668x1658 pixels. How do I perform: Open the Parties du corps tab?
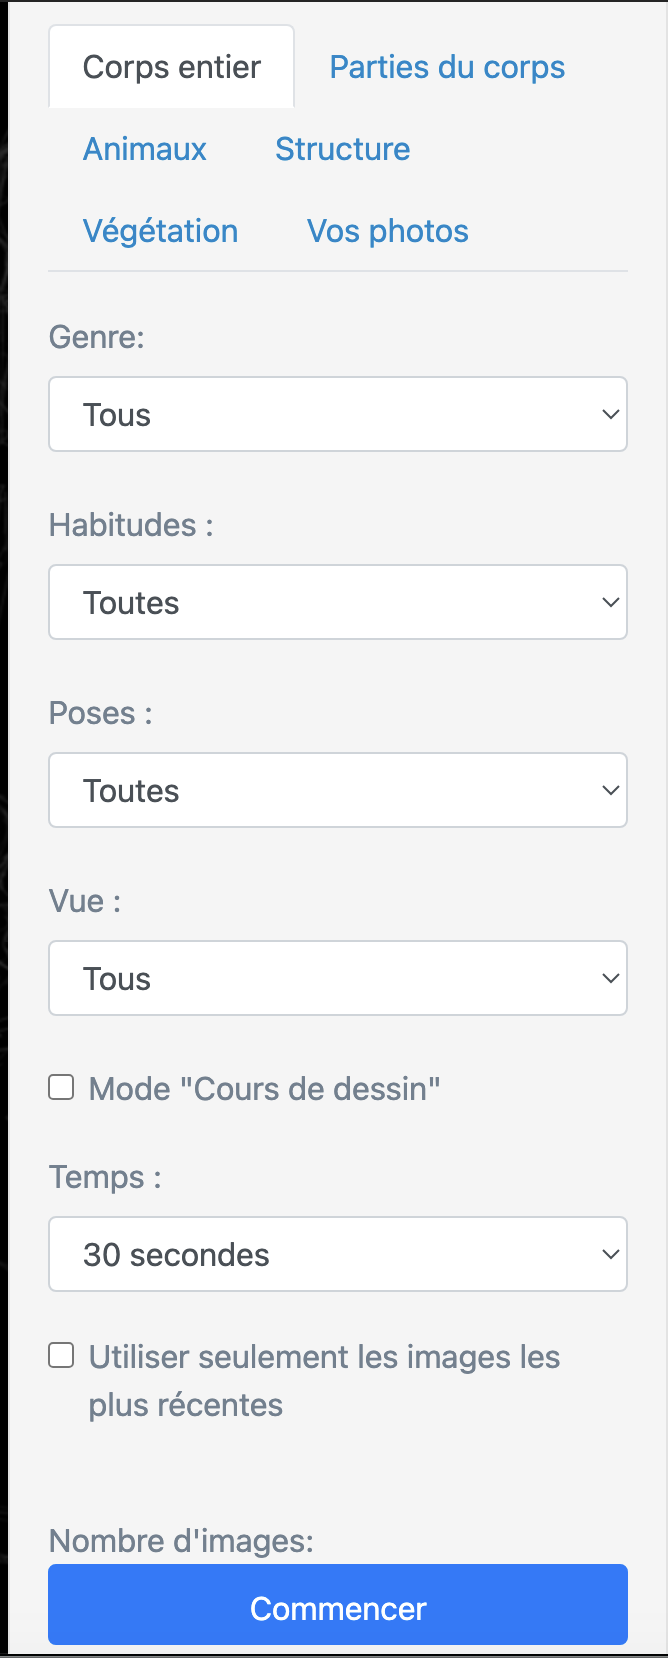click(447, 67)
